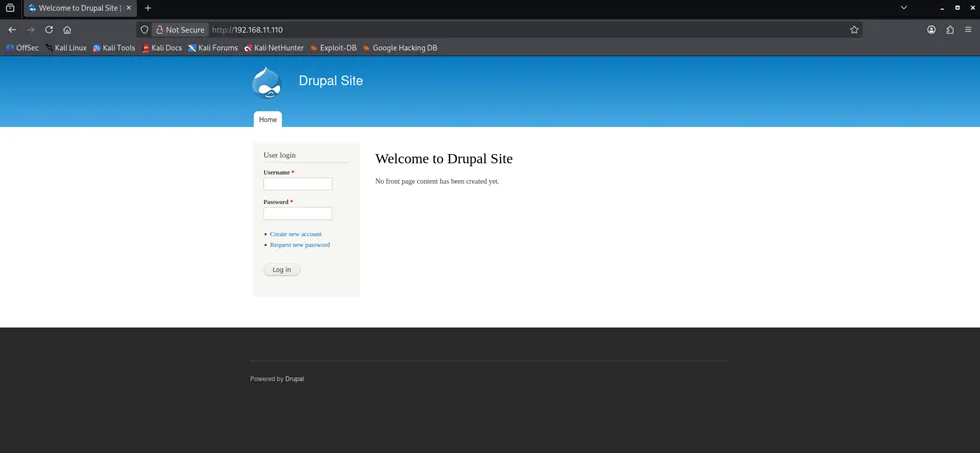
Task: Click the Drupal link in footer
Action: click(295, 379)
